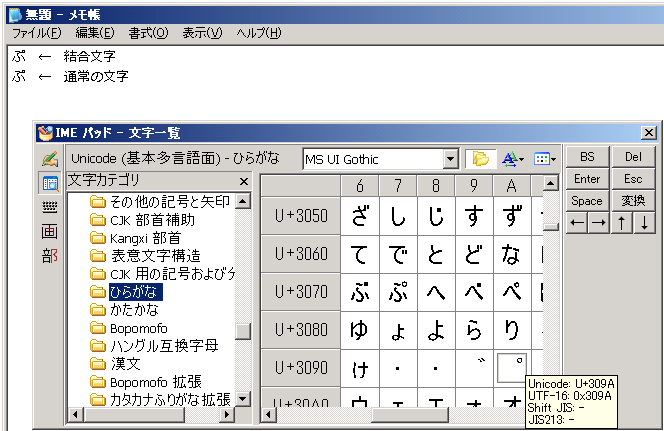Open the soft keyboard applet

[x=49, y=207]
